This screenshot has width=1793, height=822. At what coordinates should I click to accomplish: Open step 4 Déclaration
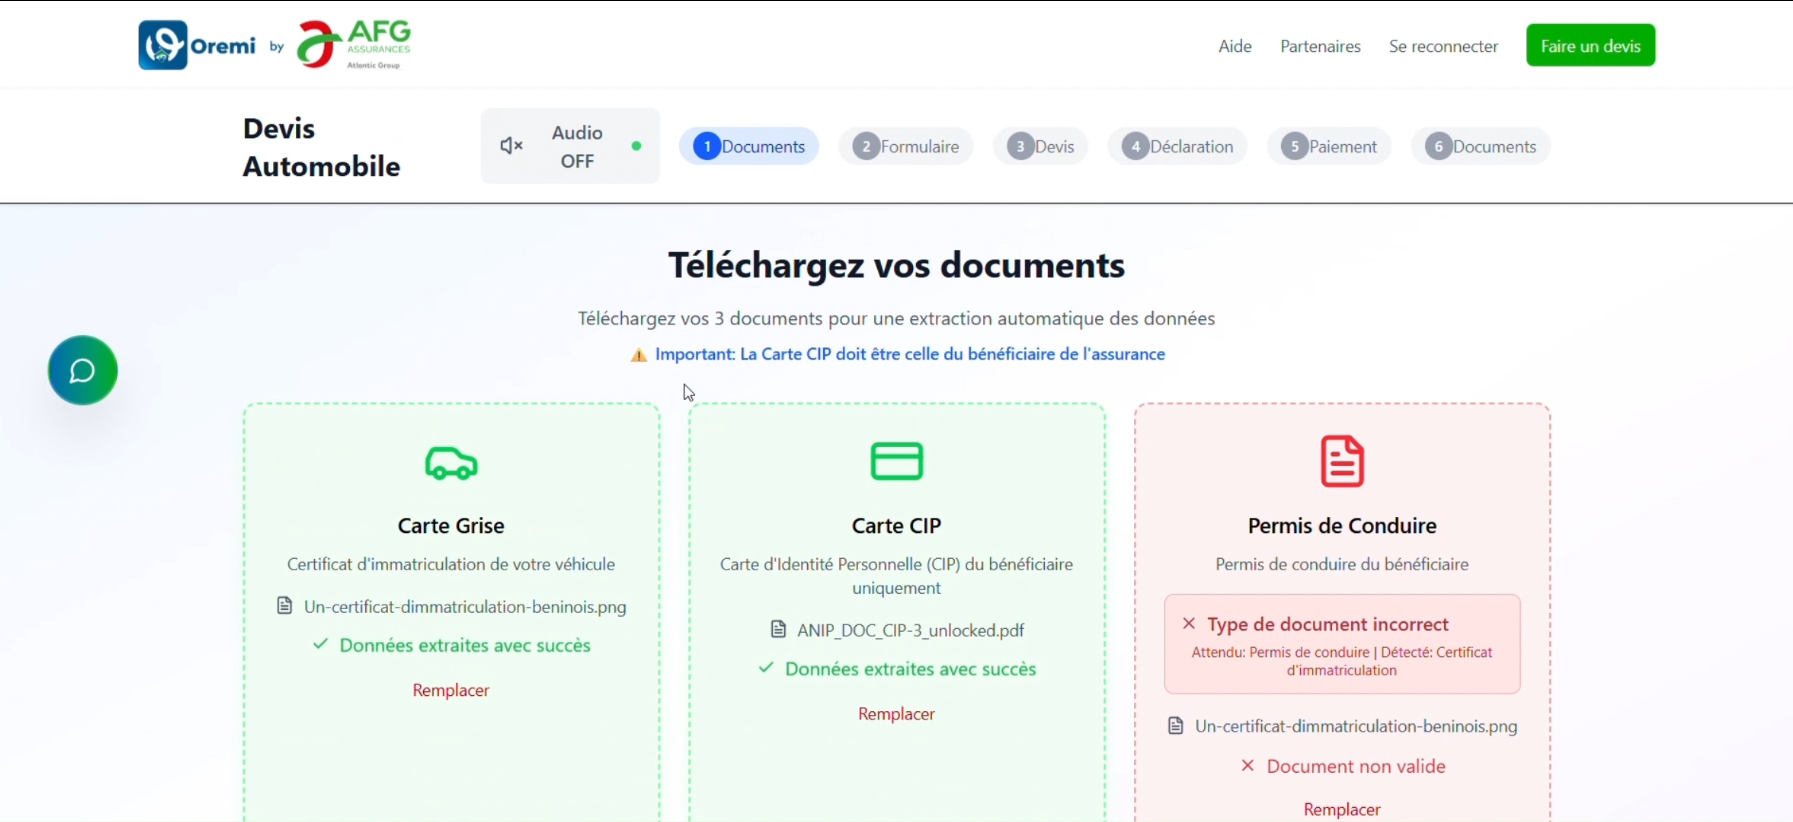1177,146
